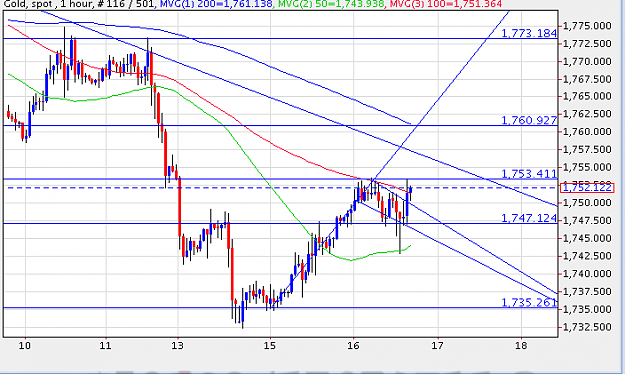Click the date 16 on the time axis
Viewport: 625px width, 374px height.
pos(353,345)
